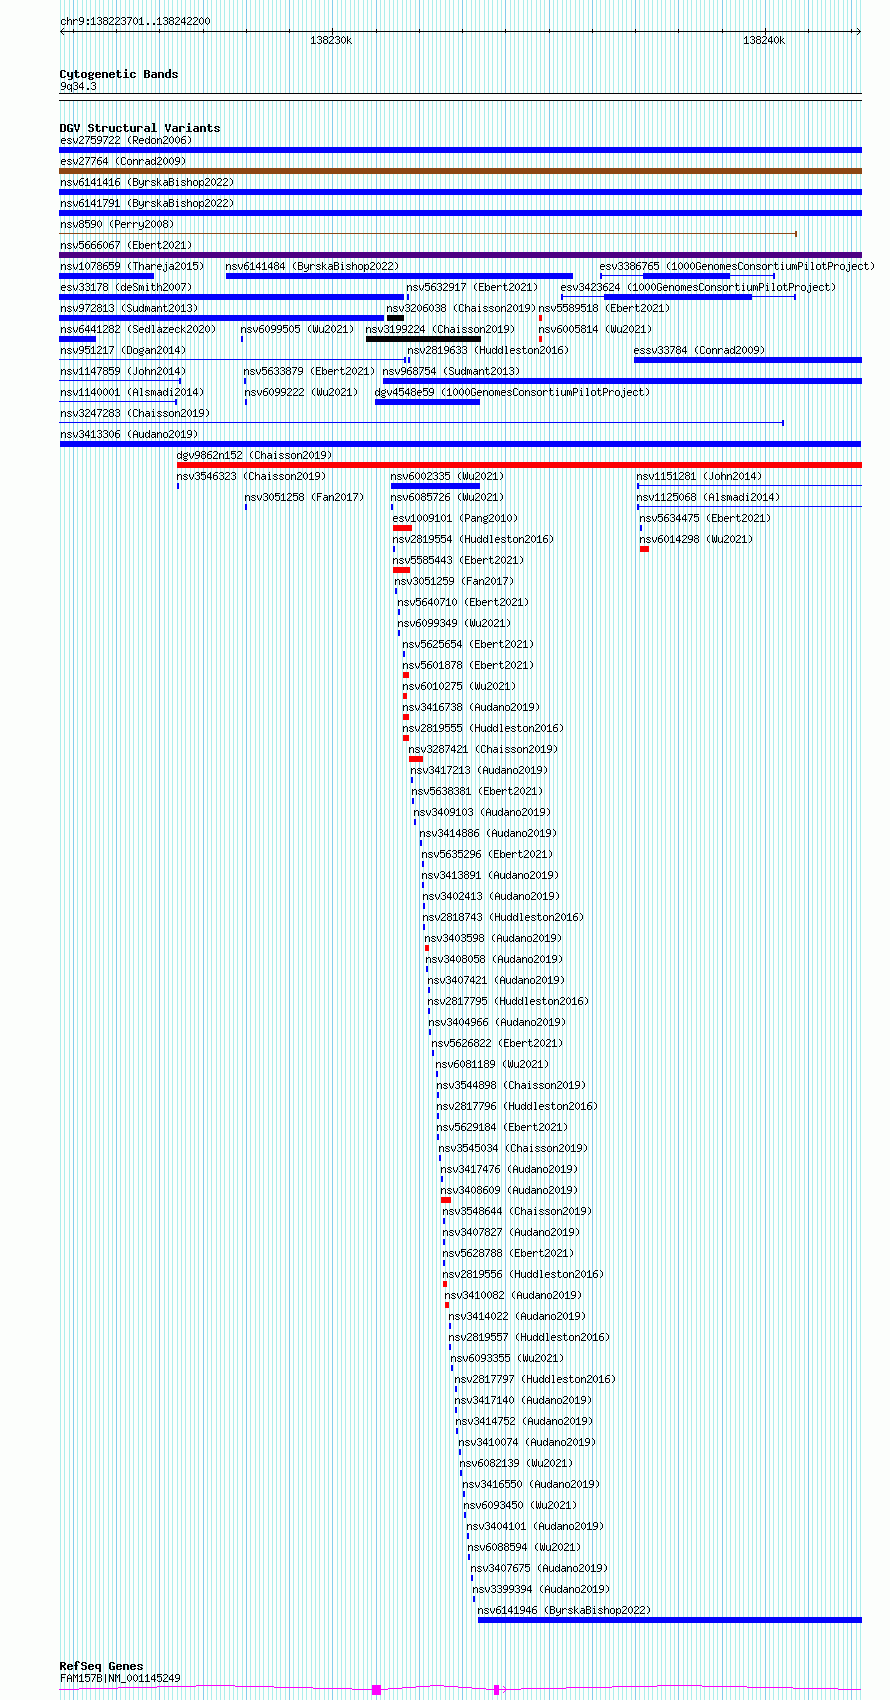Click nsv3206038 (Chaisson2019) label
The width and height of the screenshot is (890, 1700).
461,308
